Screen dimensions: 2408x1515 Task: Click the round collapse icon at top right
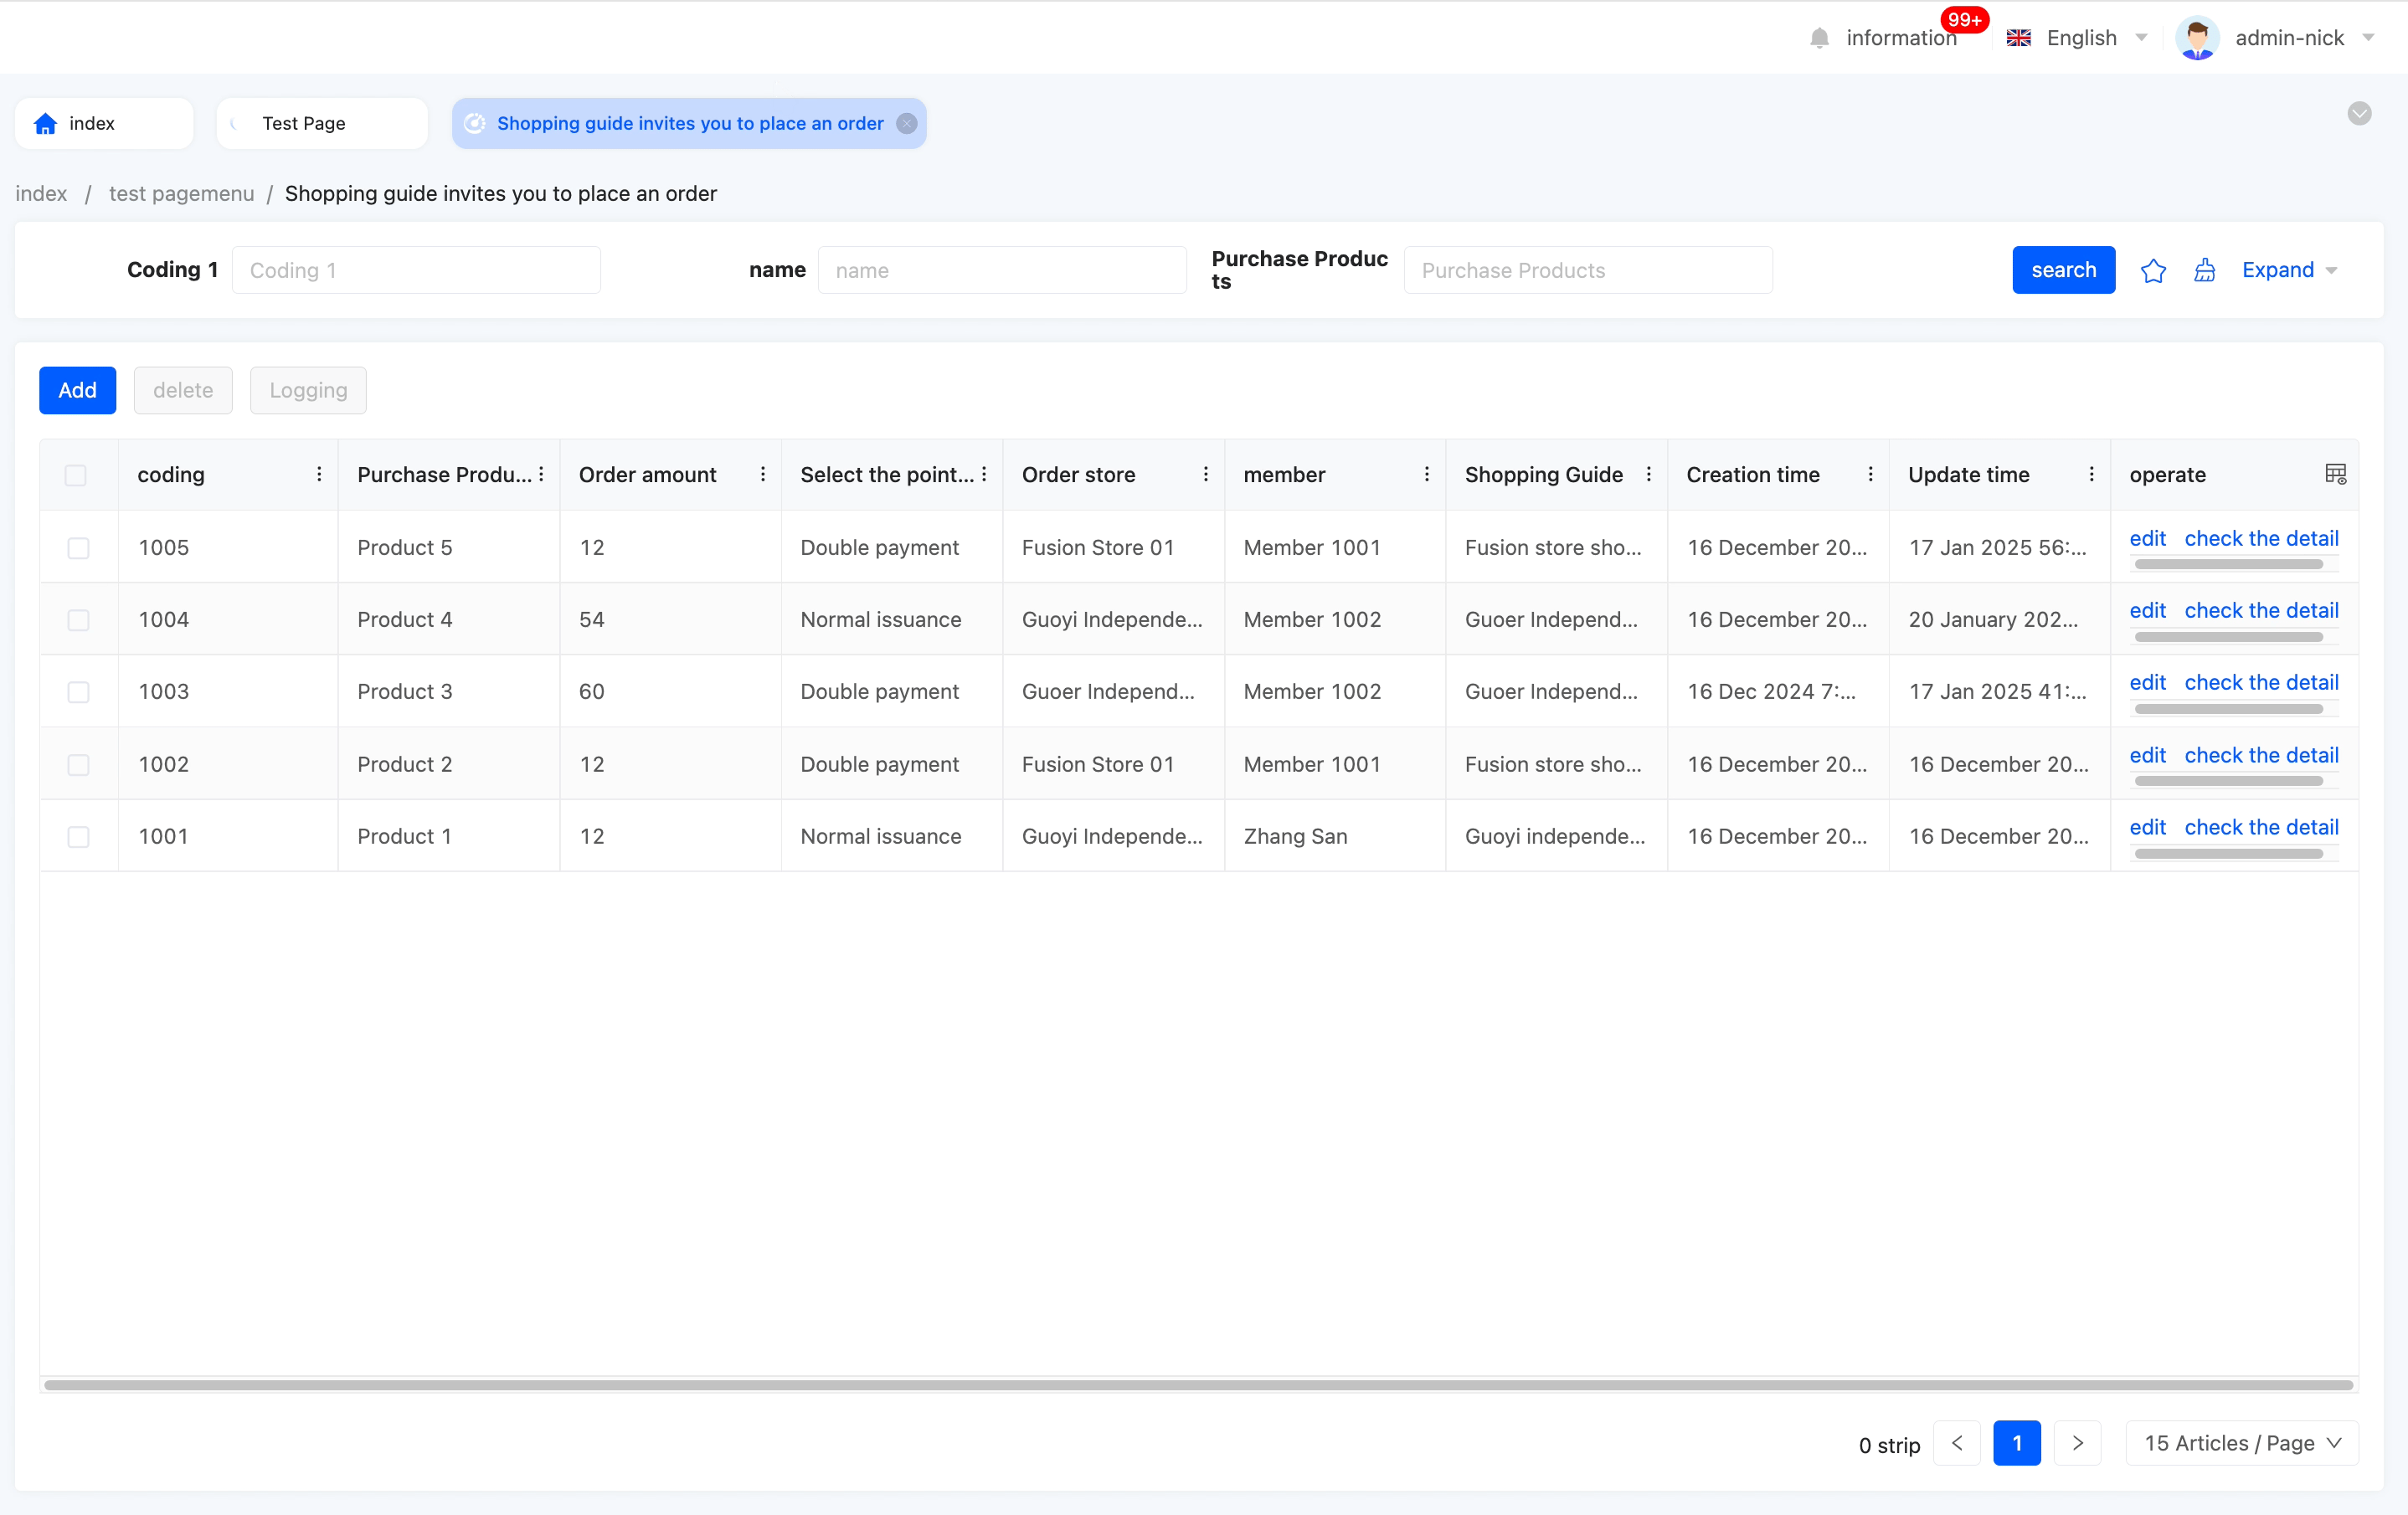coord(2359,113)
